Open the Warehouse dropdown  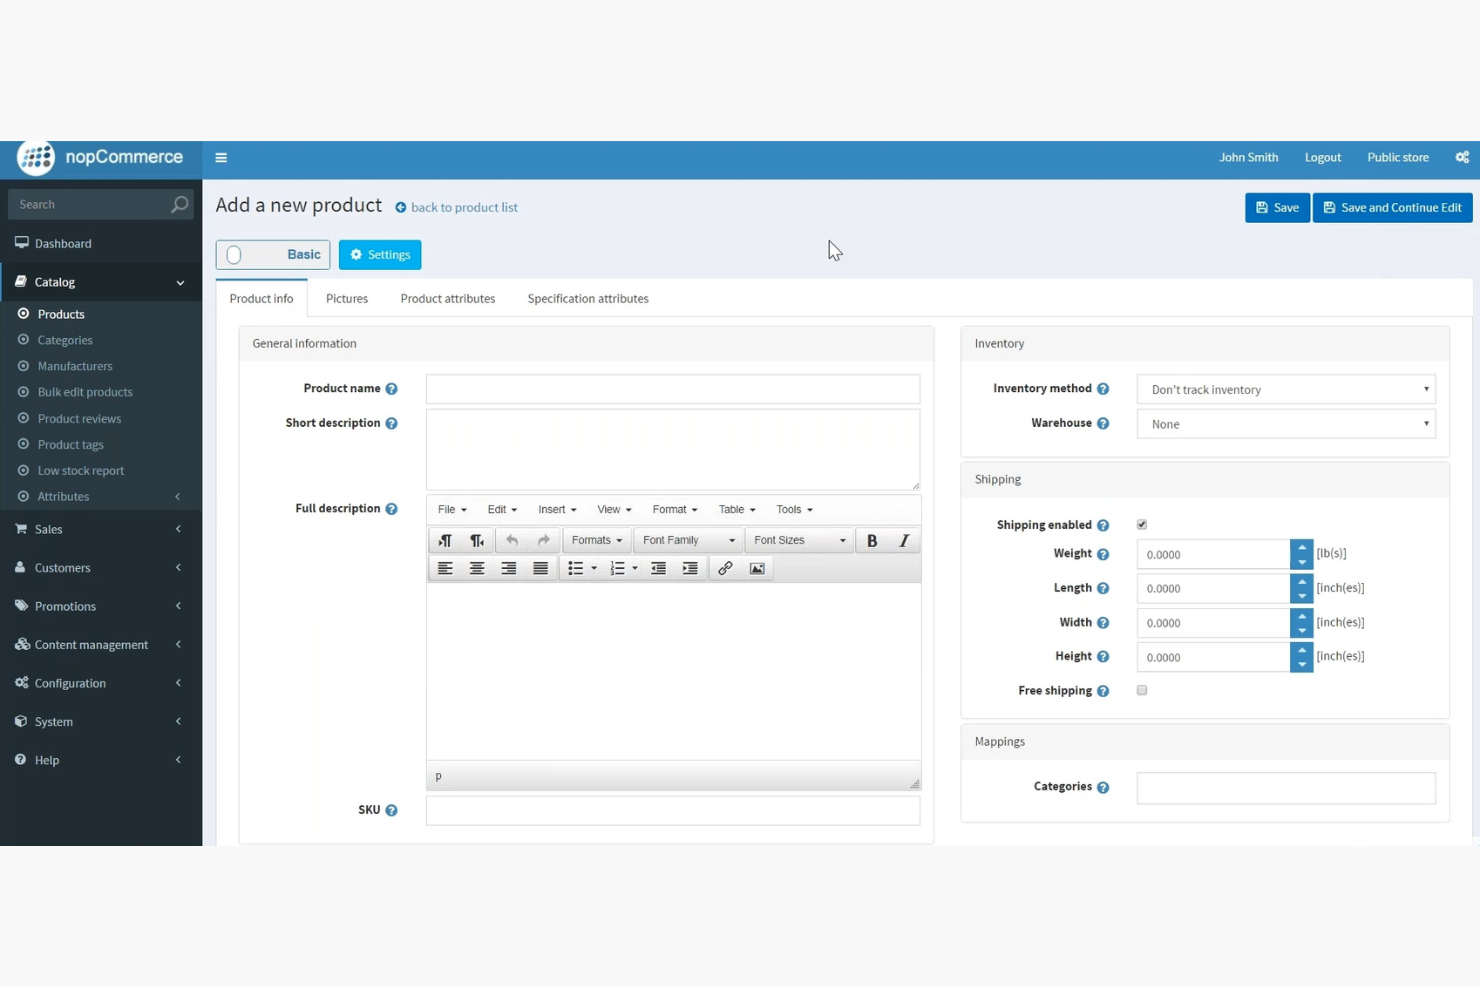pyautogui.click(x=1285, y=423)
